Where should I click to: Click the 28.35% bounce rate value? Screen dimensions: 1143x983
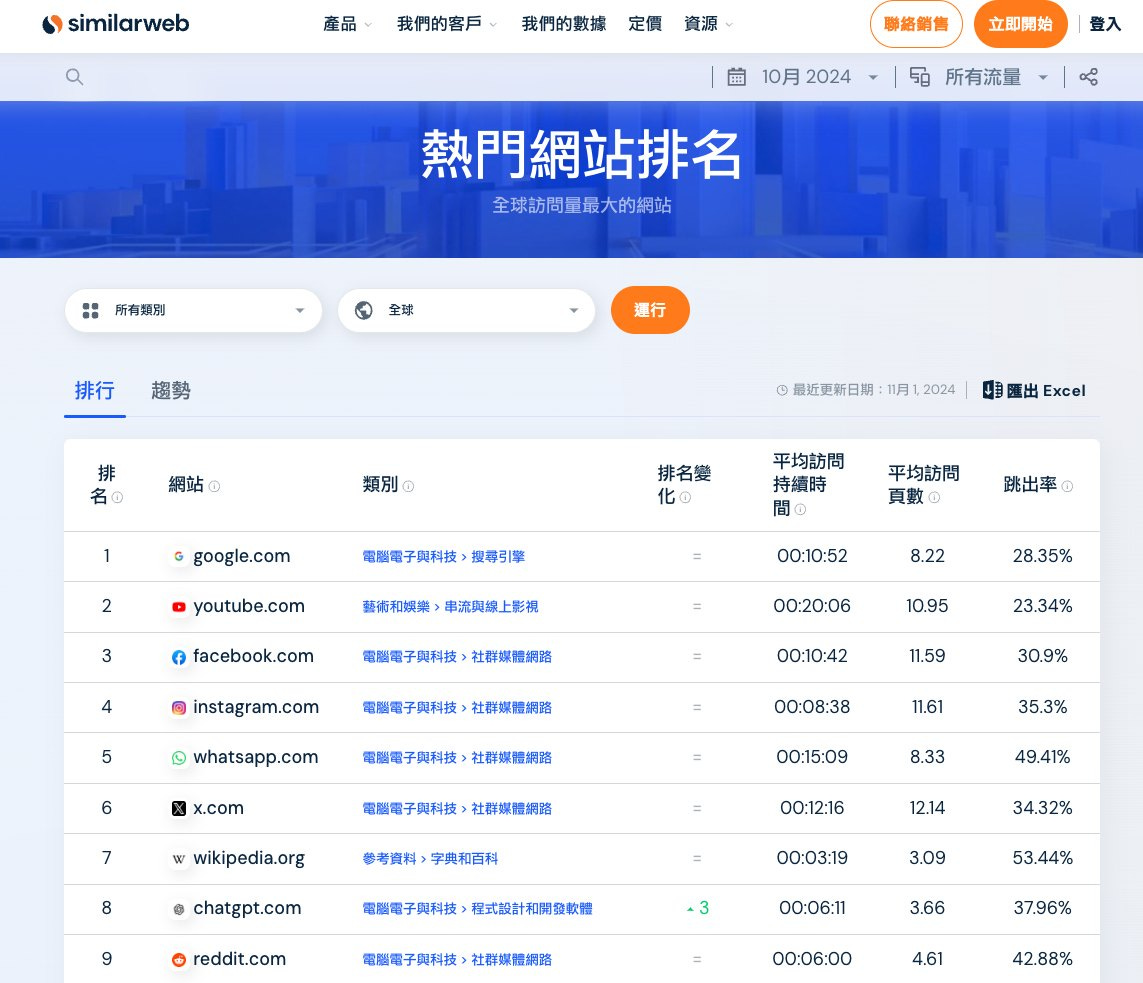(1042, 556)
